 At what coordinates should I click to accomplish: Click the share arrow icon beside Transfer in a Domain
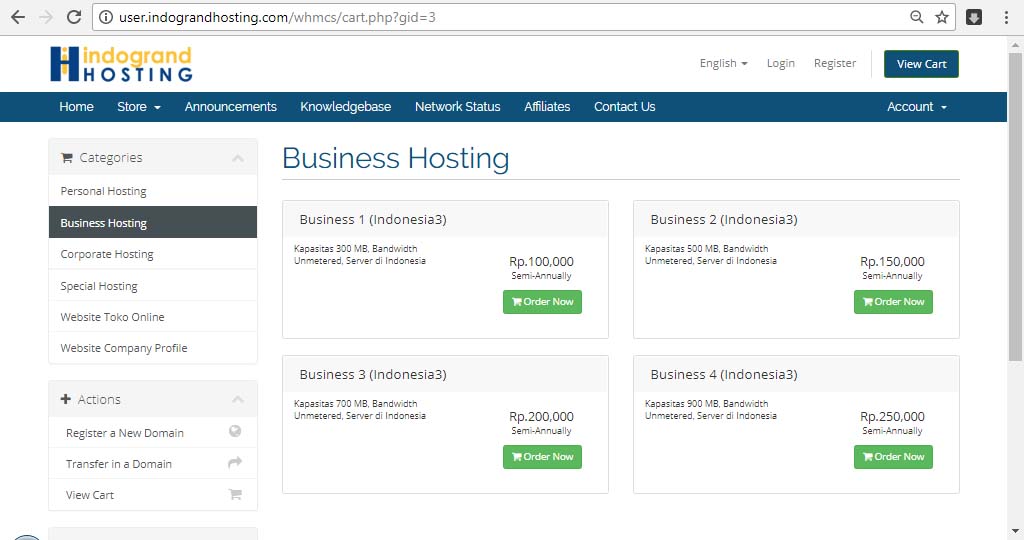tap(235, 463)
